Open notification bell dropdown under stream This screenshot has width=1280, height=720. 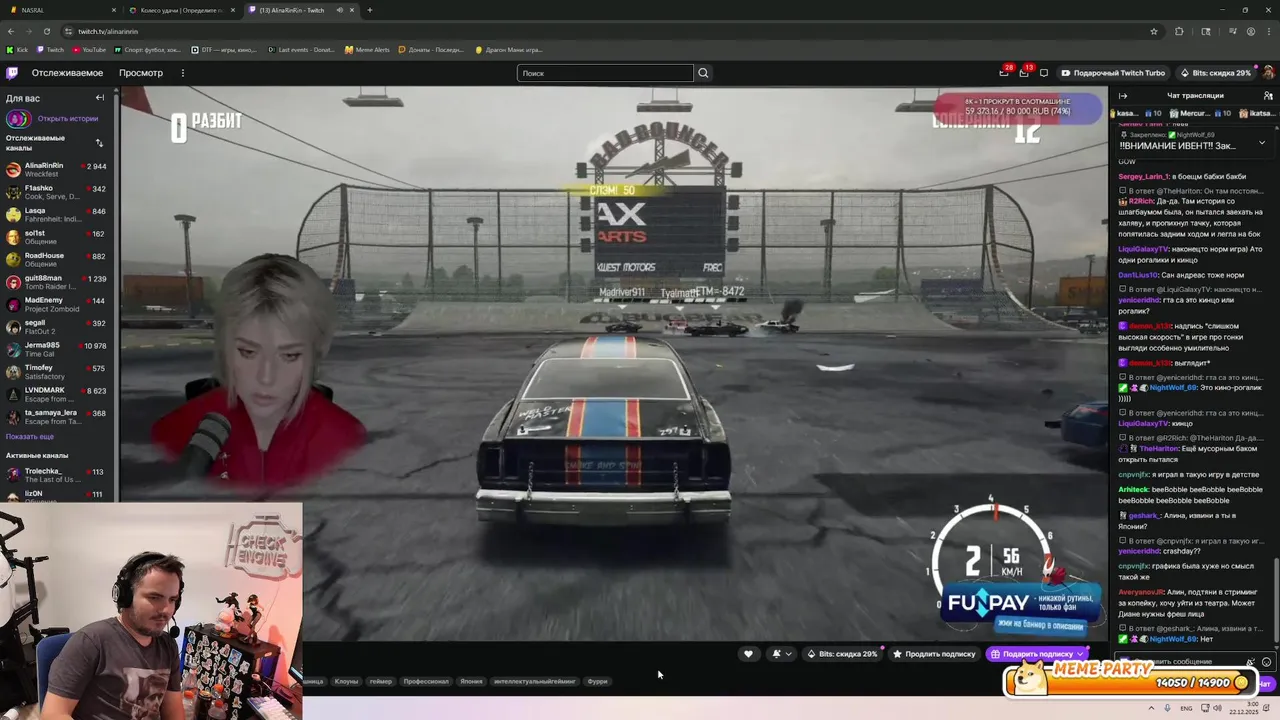click(x=781, y=654)
